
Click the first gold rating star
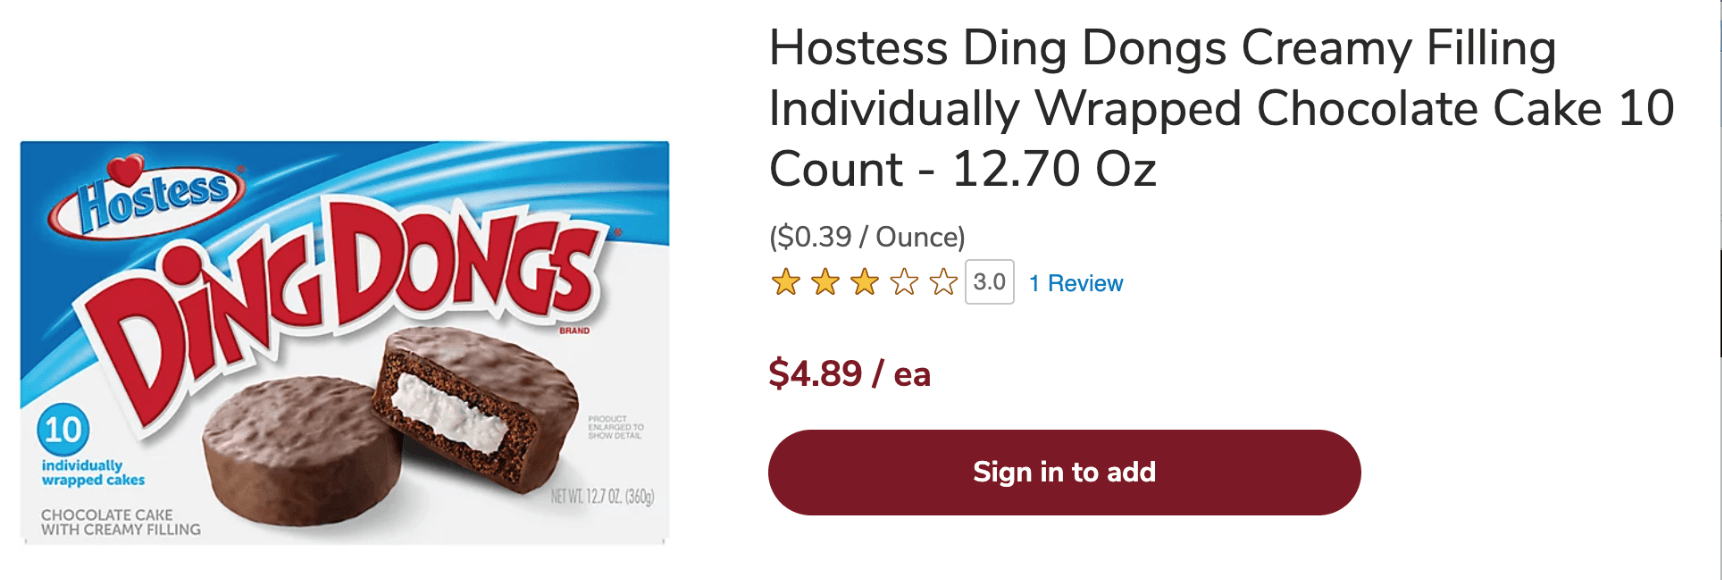click(786, 283)
